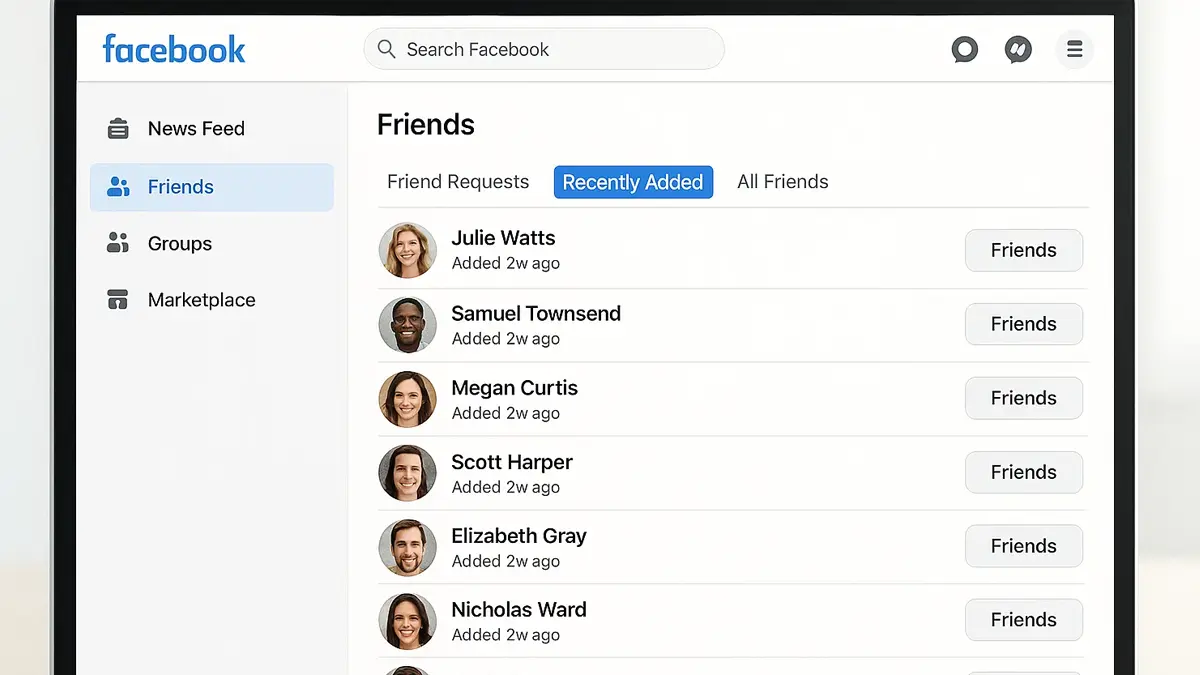Click the Facebook logo
The width and height of the screenshot is (1200, 675).
click(174, 49)
